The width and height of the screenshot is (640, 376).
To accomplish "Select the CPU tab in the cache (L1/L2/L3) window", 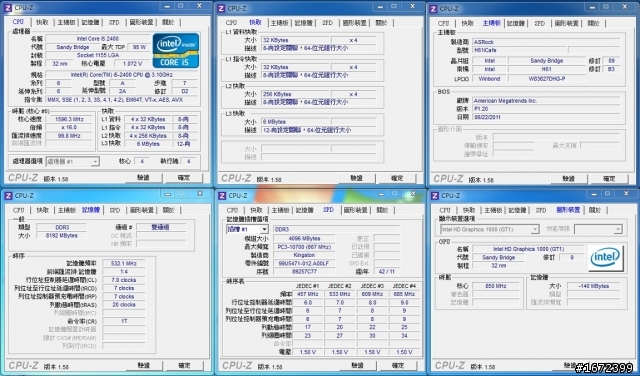I will (231, 23).
